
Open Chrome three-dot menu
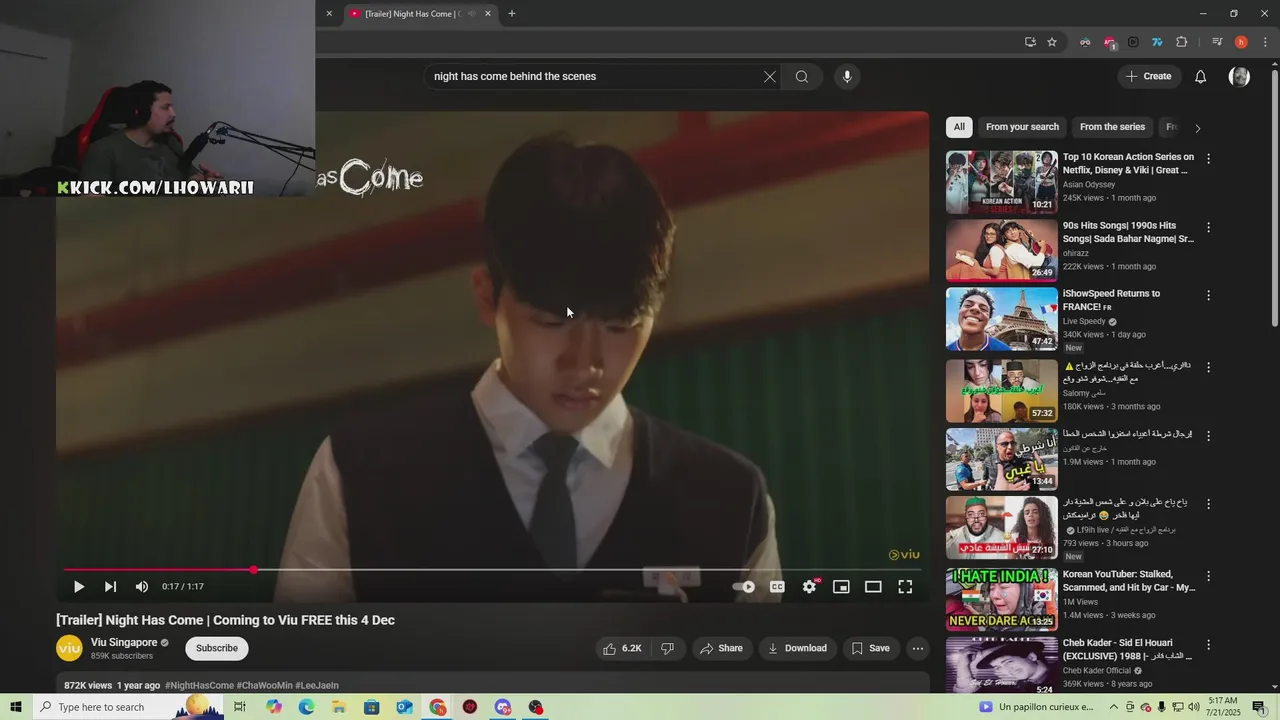click(x=1265, y=42)
